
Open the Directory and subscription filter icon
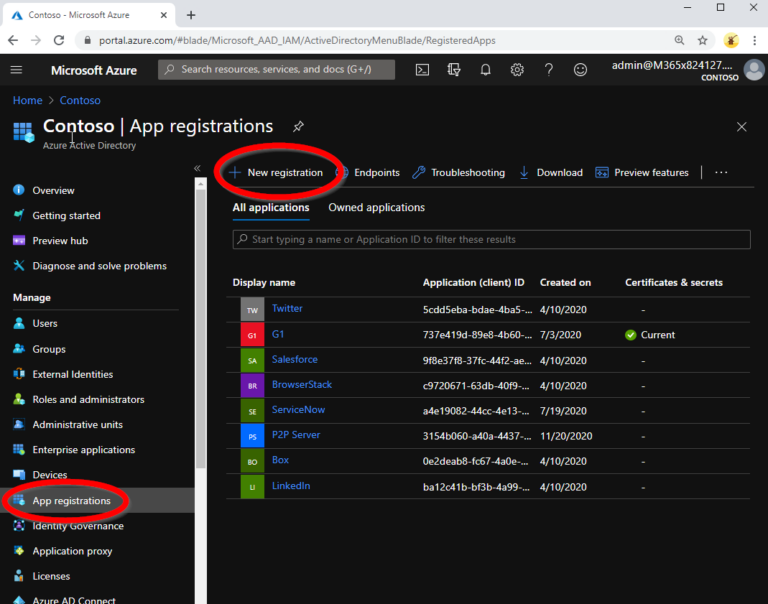click(454, 70)
